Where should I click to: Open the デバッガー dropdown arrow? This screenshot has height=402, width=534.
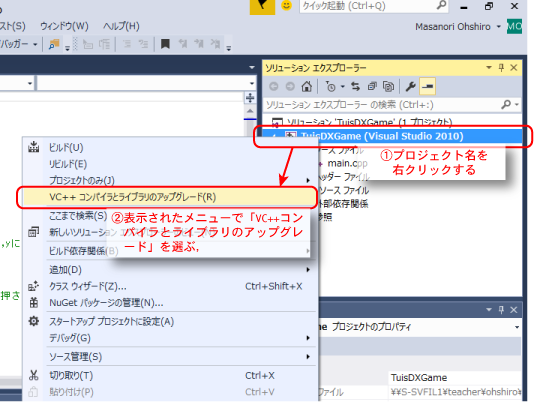[x=35, y=45]
